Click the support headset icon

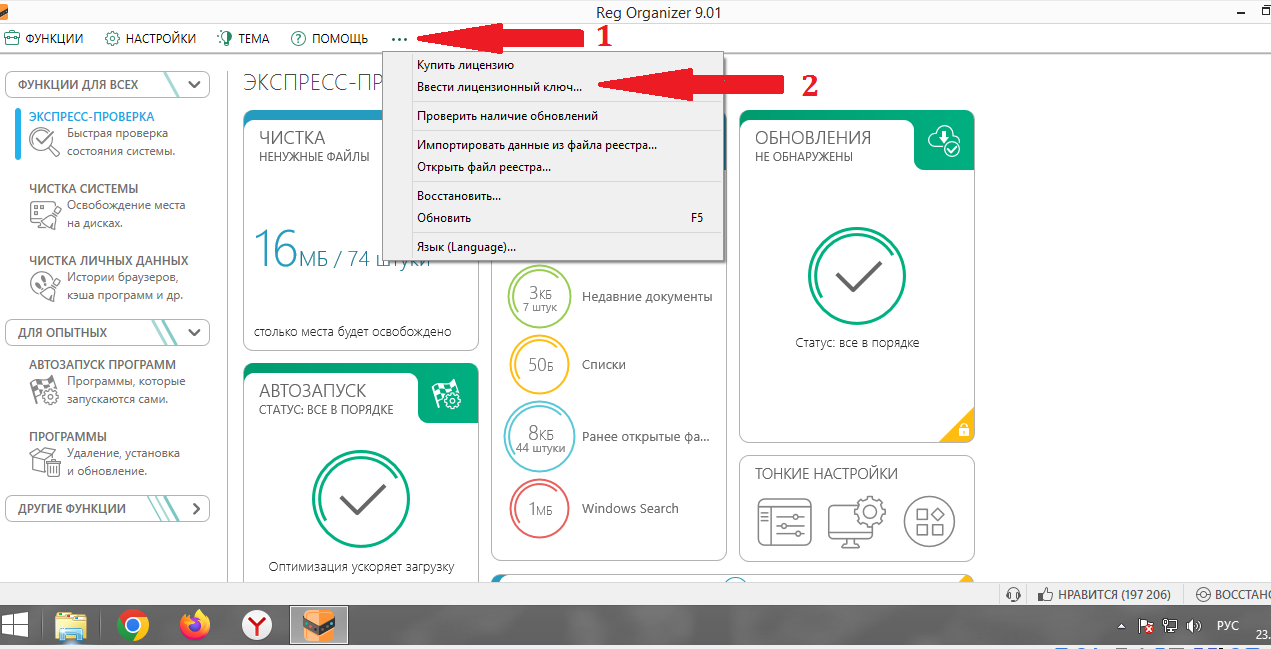[x=1013, y=595]
